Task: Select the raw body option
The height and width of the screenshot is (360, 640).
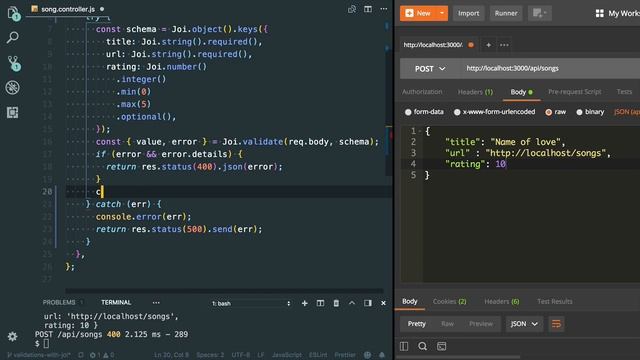Action: tap(549, 112)
